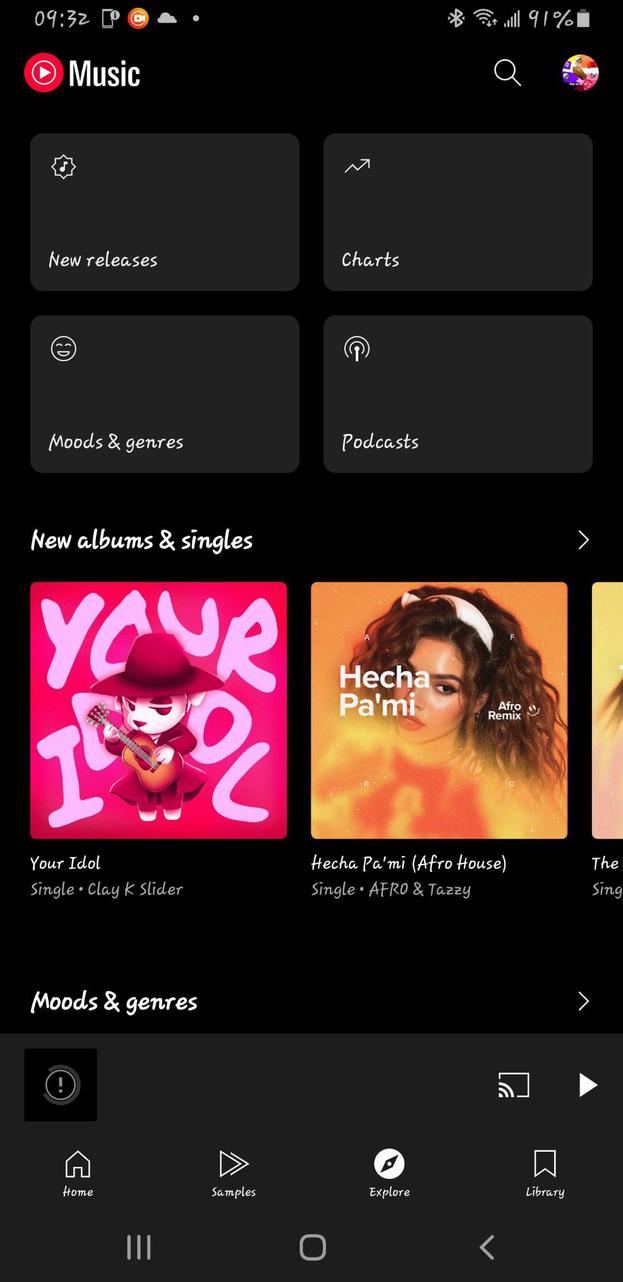Tap the Cast to device icon
This screenshot has height=1282, width=623.
point(513,1085)
